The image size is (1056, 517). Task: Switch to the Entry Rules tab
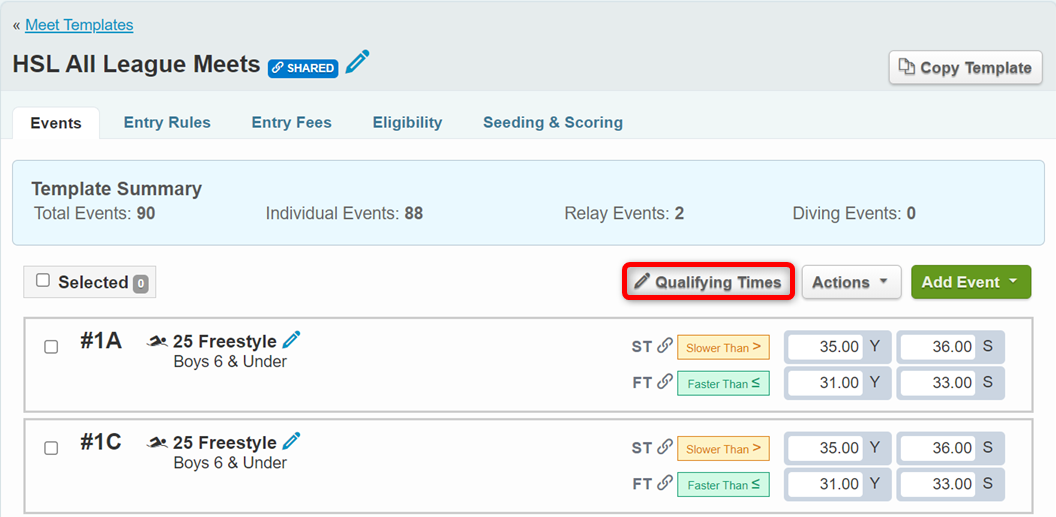pos(167,123)
